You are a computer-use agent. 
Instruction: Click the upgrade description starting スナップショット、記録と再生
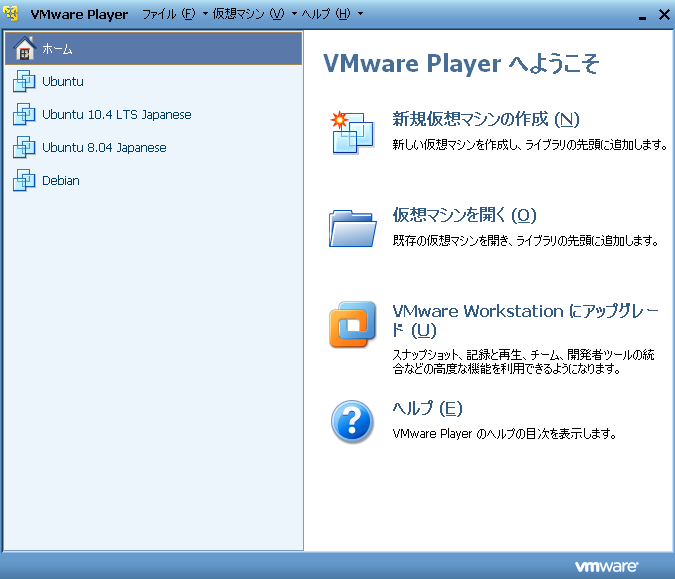pos(523,362)
